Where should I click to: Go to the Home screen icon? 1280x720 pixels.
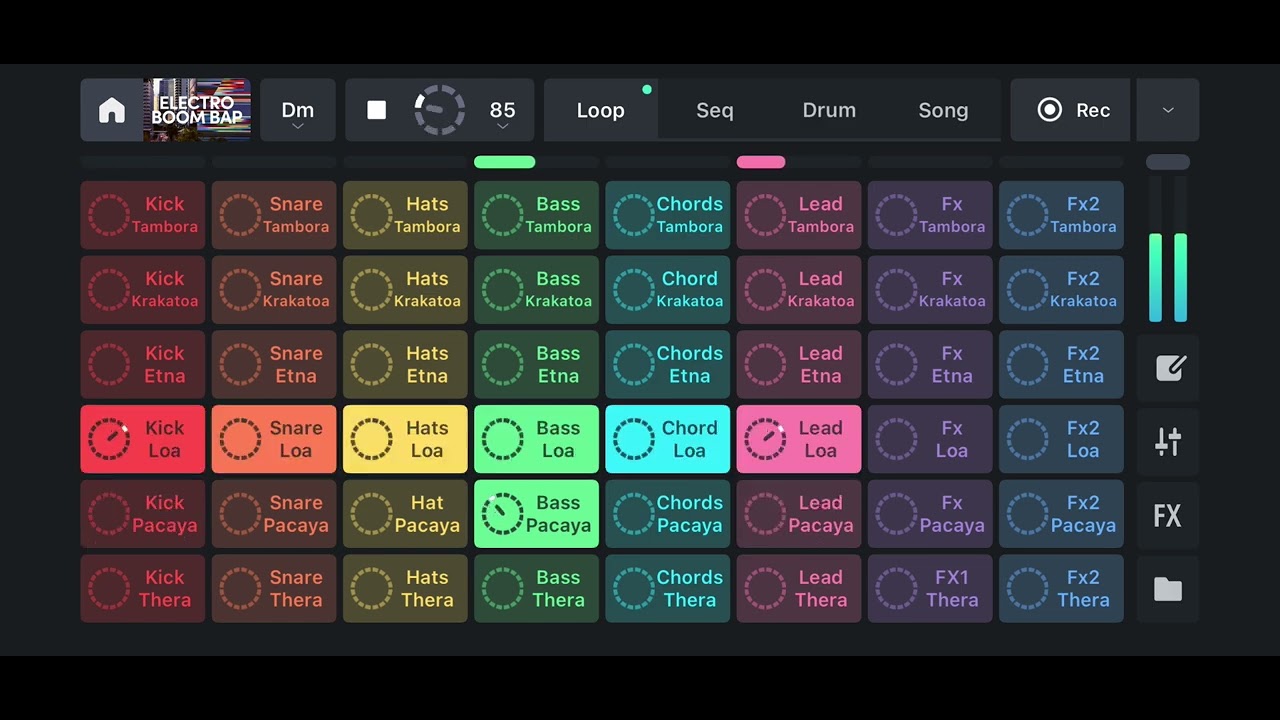112,110
